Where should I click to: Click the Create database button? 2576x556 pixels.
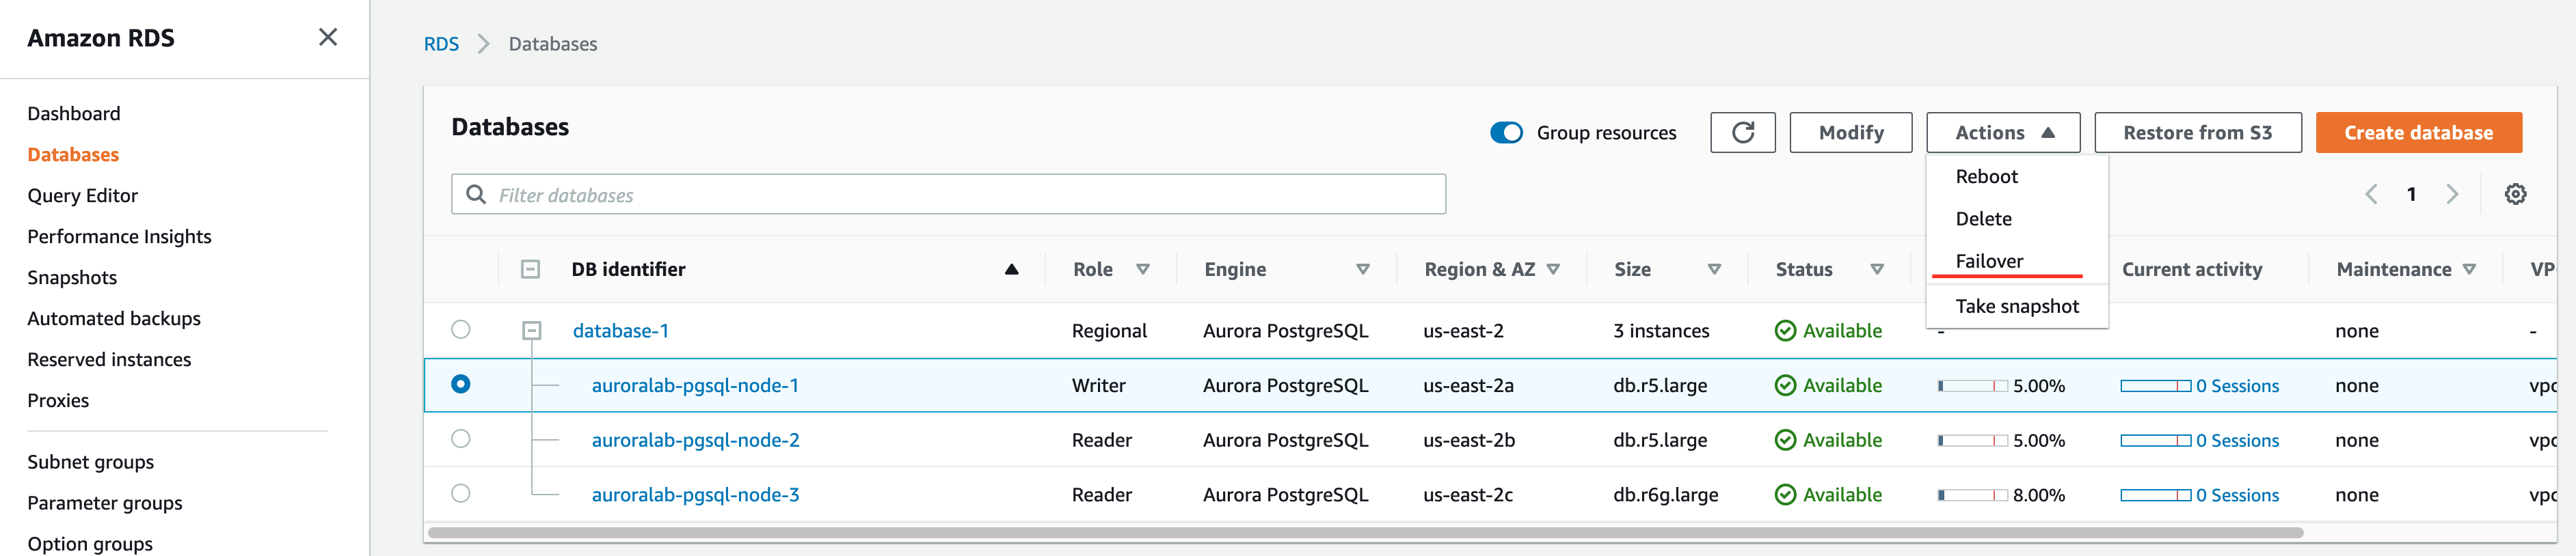point(2417,133)
